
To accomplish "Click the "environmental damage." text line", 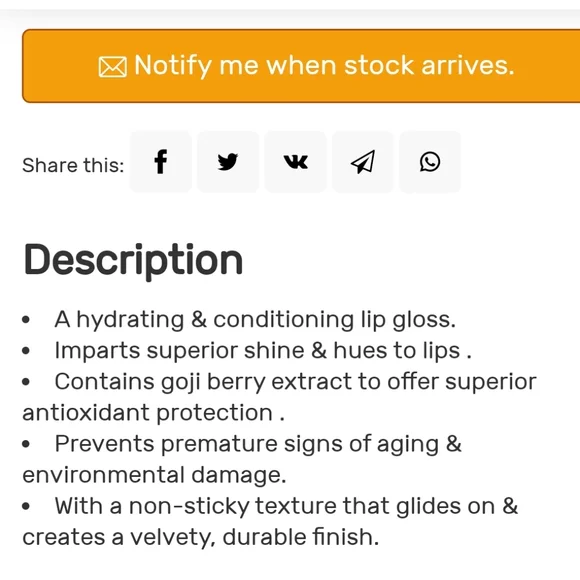I will coord(154,475).
